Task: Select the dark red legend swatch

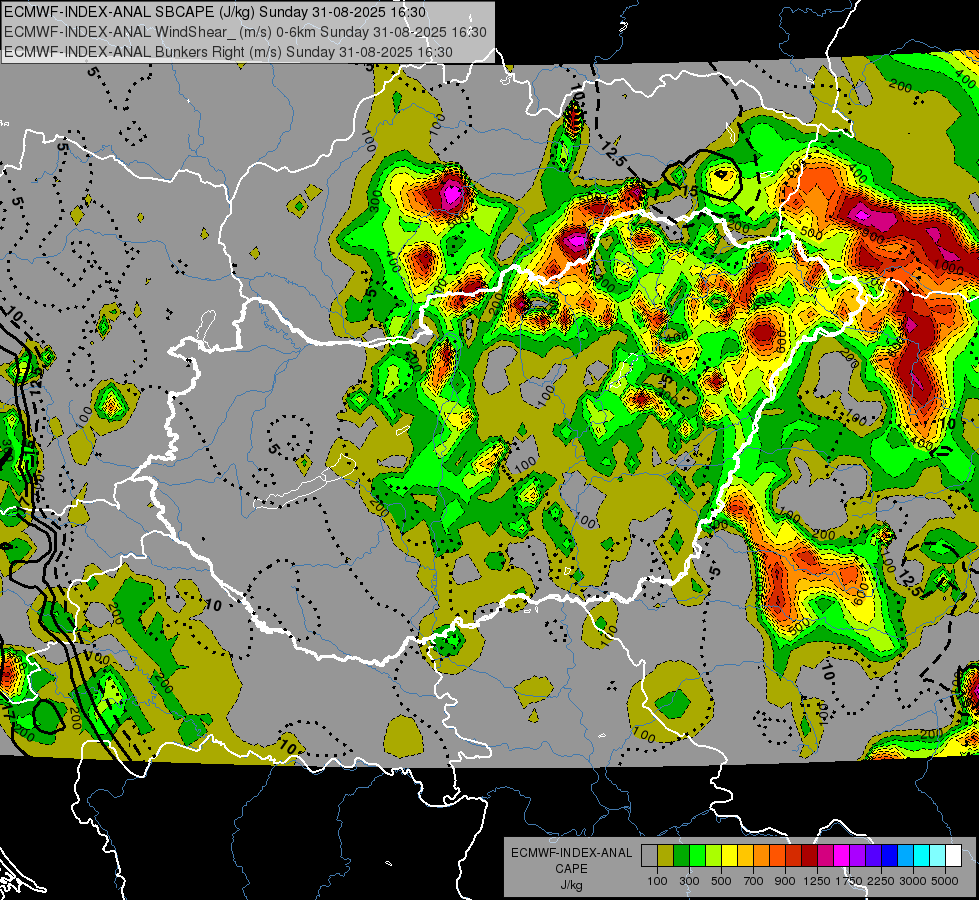Action: click(x=809, y=856)
